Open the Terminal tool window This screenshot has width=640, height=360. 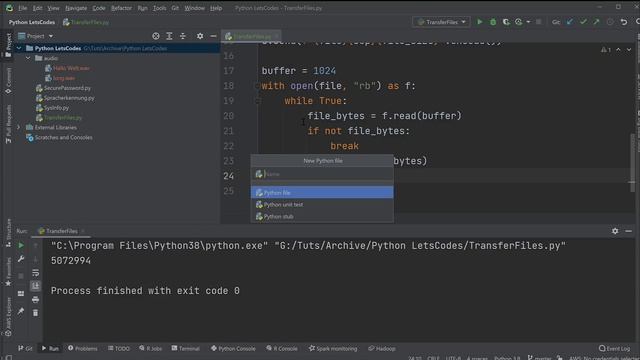(x=186, y=348)
